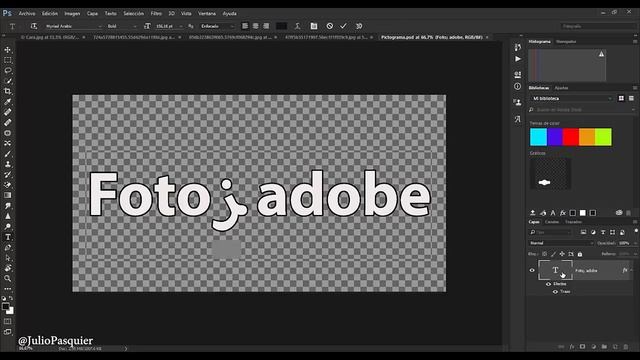Select the Move tool

8,50
